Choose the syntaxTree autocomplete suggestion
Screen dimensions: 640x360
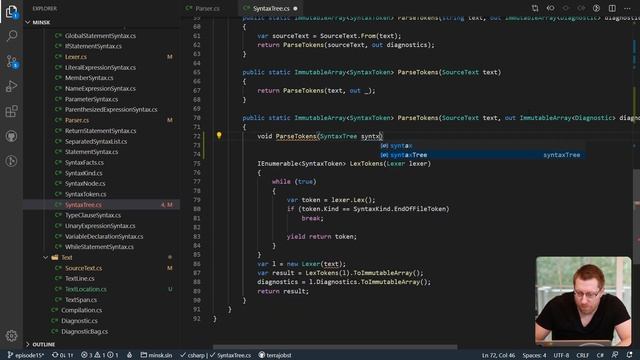point(482,155)
